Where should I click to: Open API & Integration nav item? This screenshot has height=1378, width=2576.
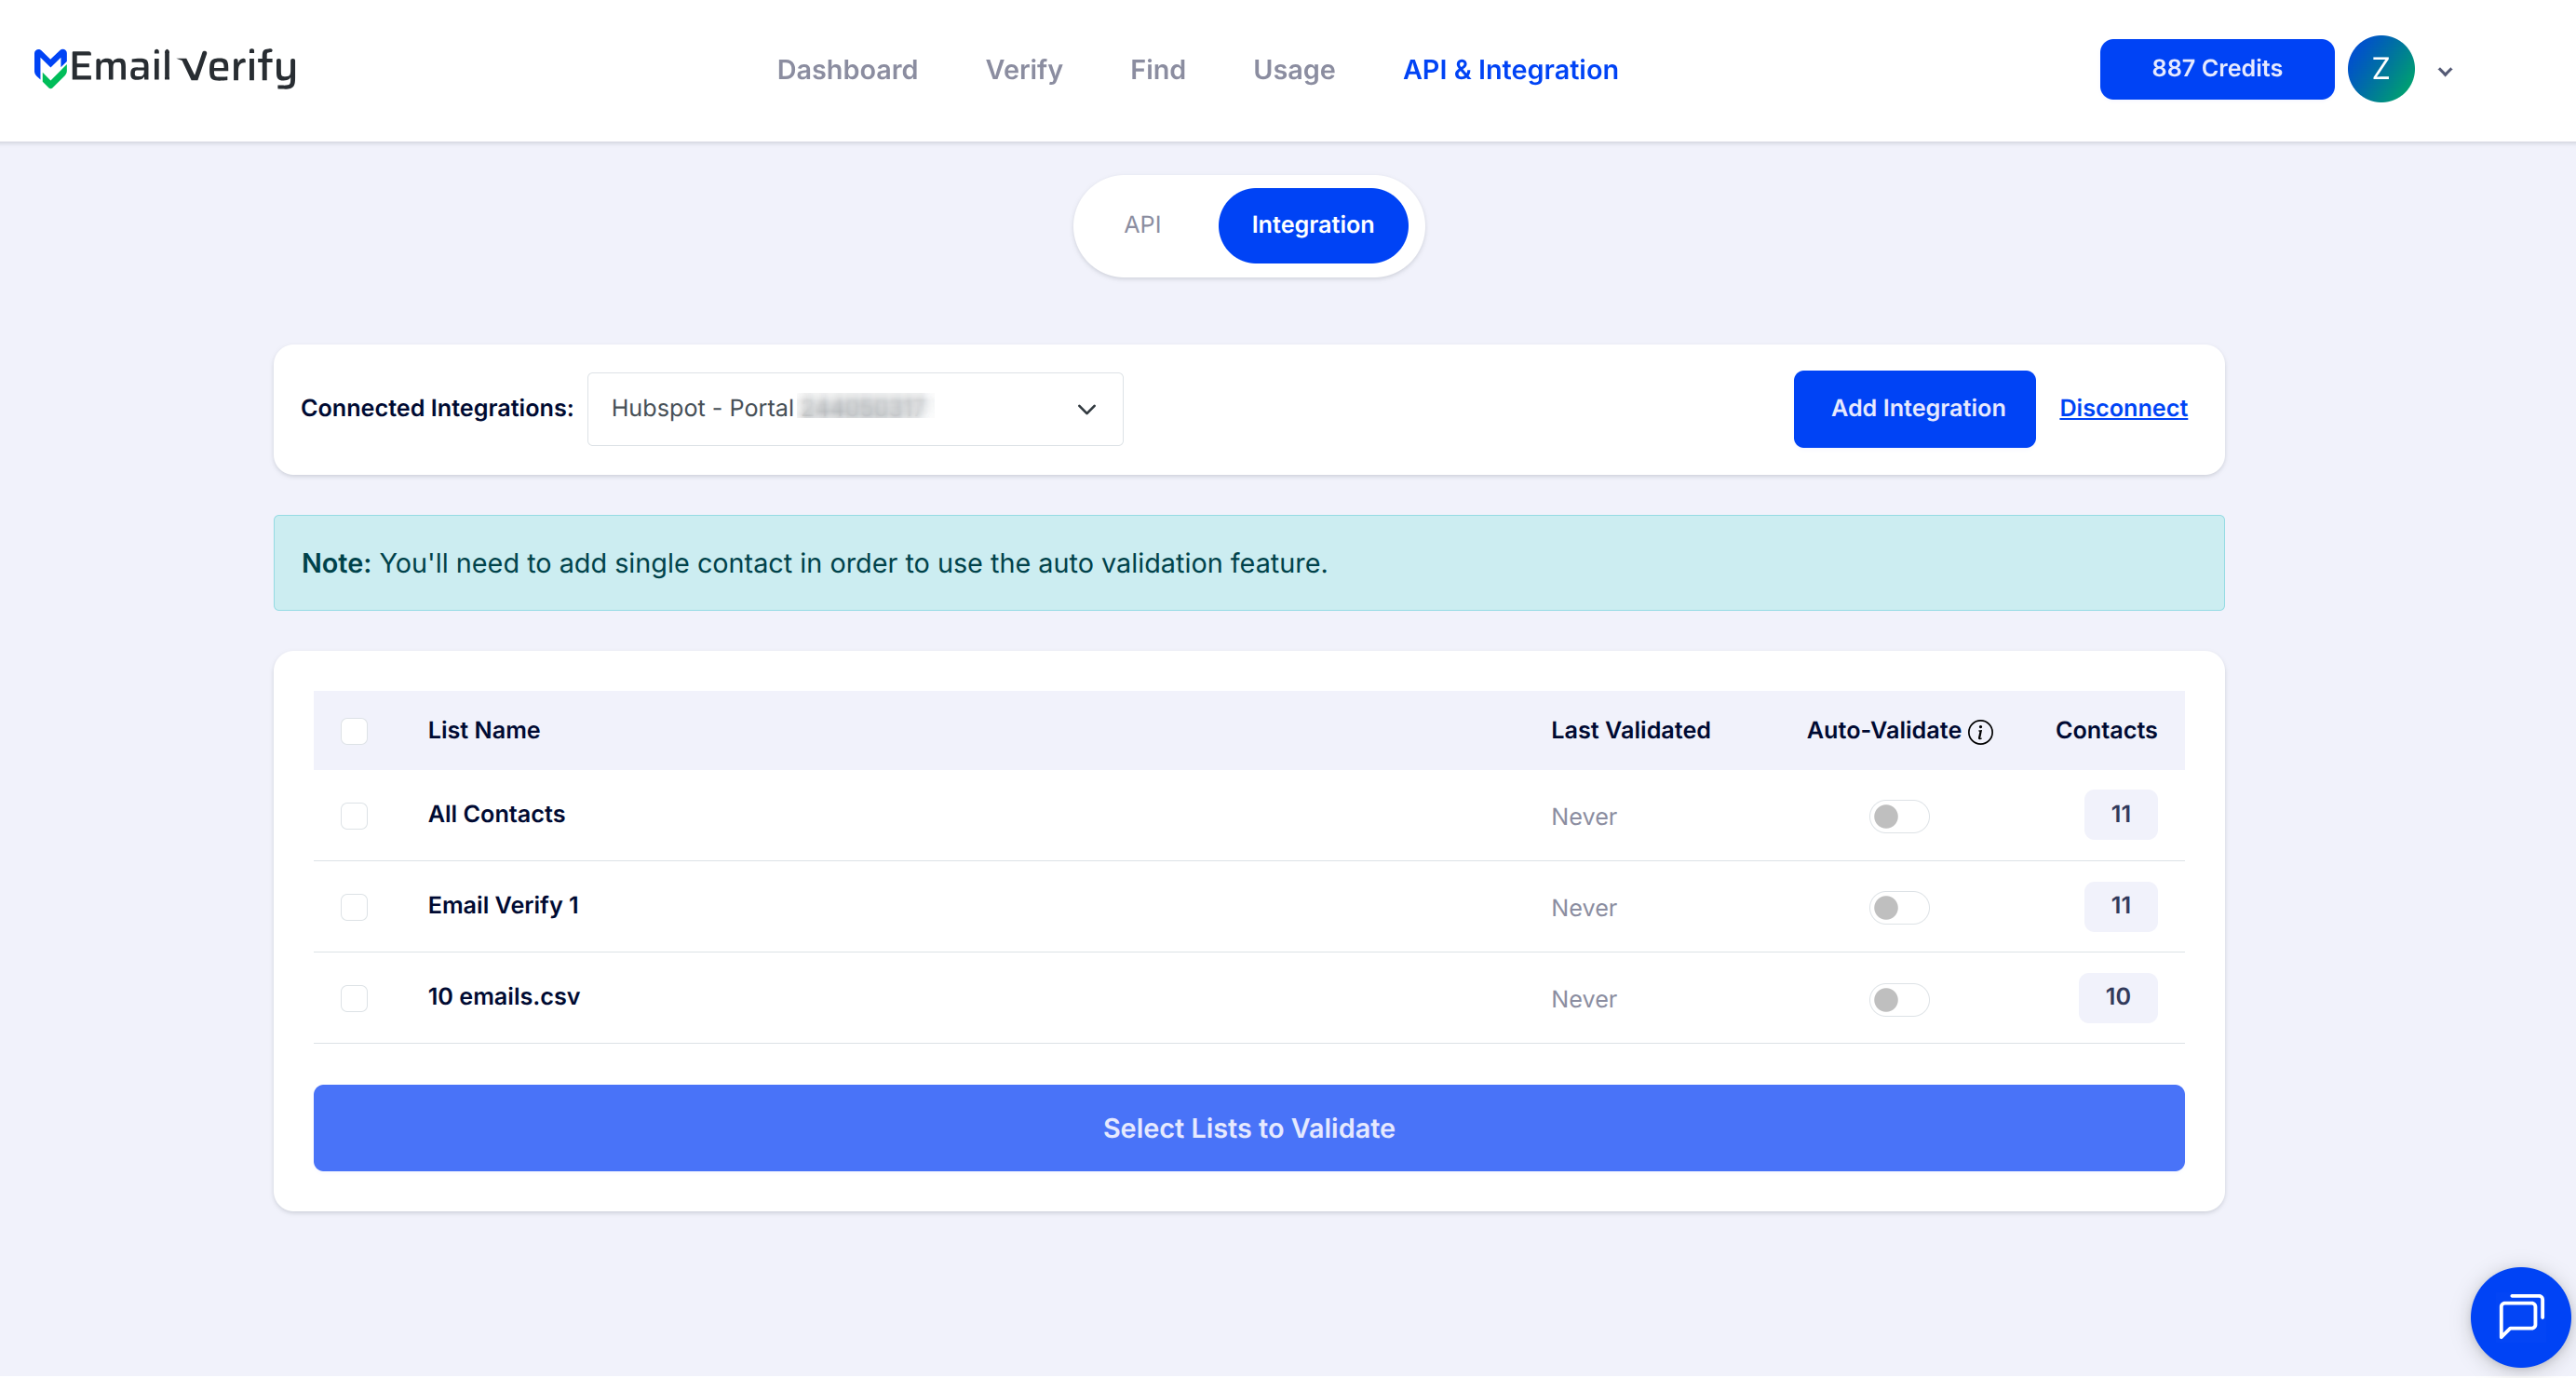click(x=1510, y=69)
